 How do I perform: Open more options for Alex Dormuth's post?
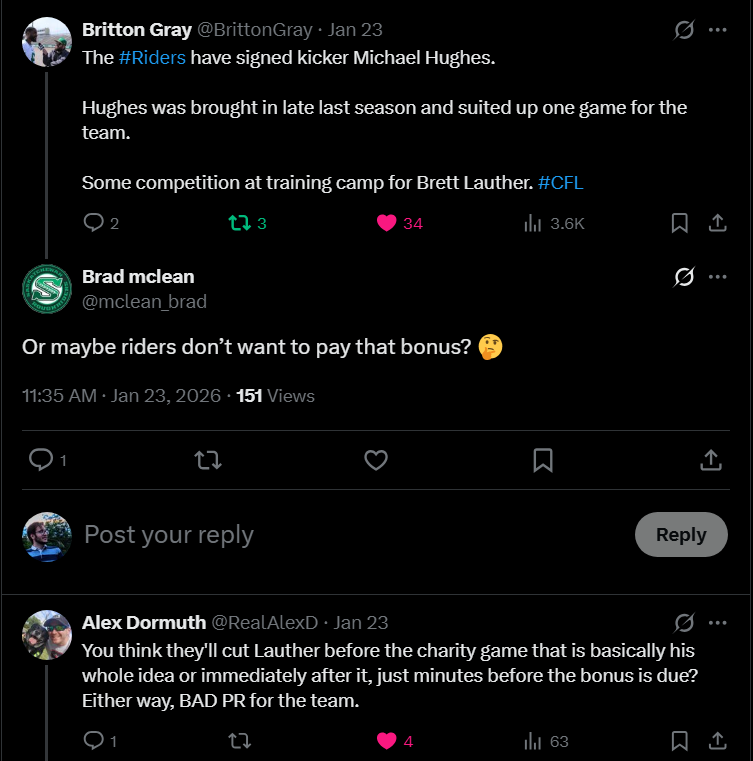(x=717, y=623)
